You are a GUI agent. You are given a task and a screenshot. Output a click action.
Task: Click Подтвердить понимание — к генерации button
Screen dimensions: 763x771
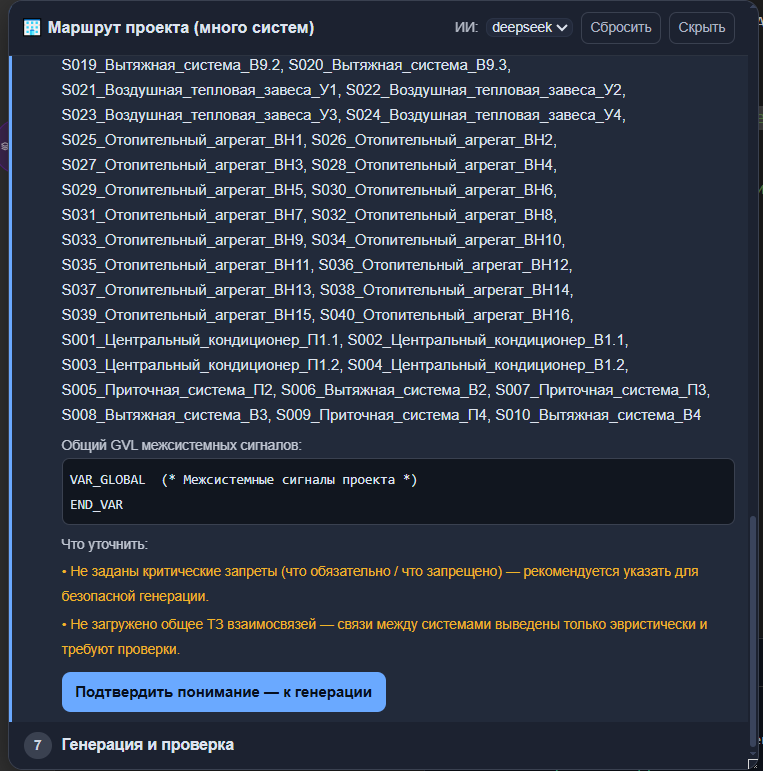click(x=224, y=692)
